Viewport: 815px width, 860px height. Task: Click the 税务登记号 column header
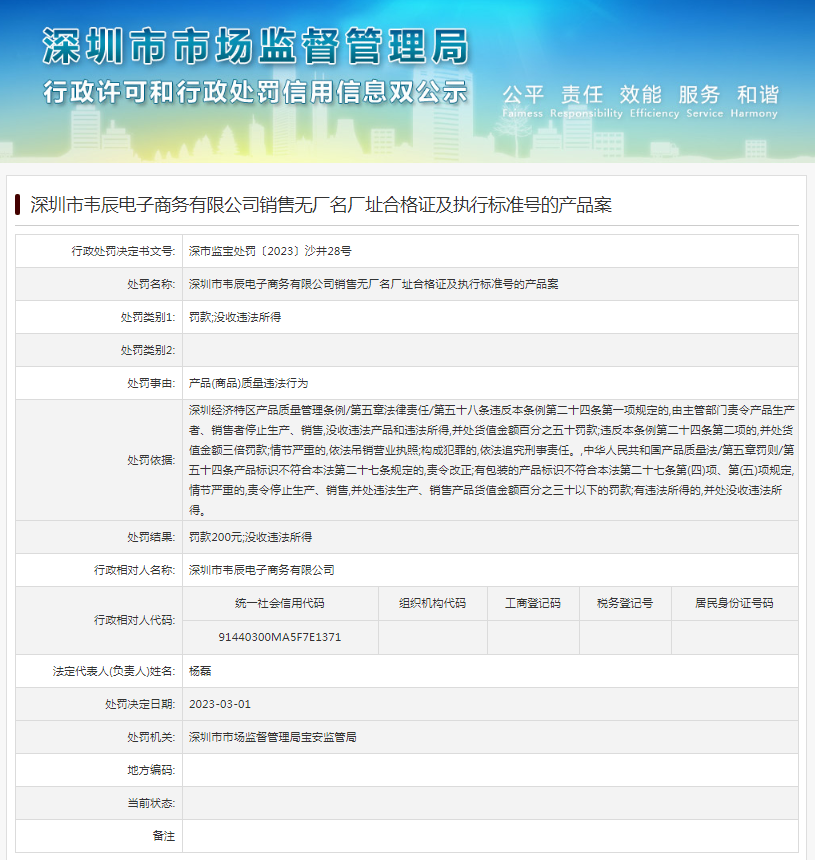pyautogui.click(x=624, y=603)
